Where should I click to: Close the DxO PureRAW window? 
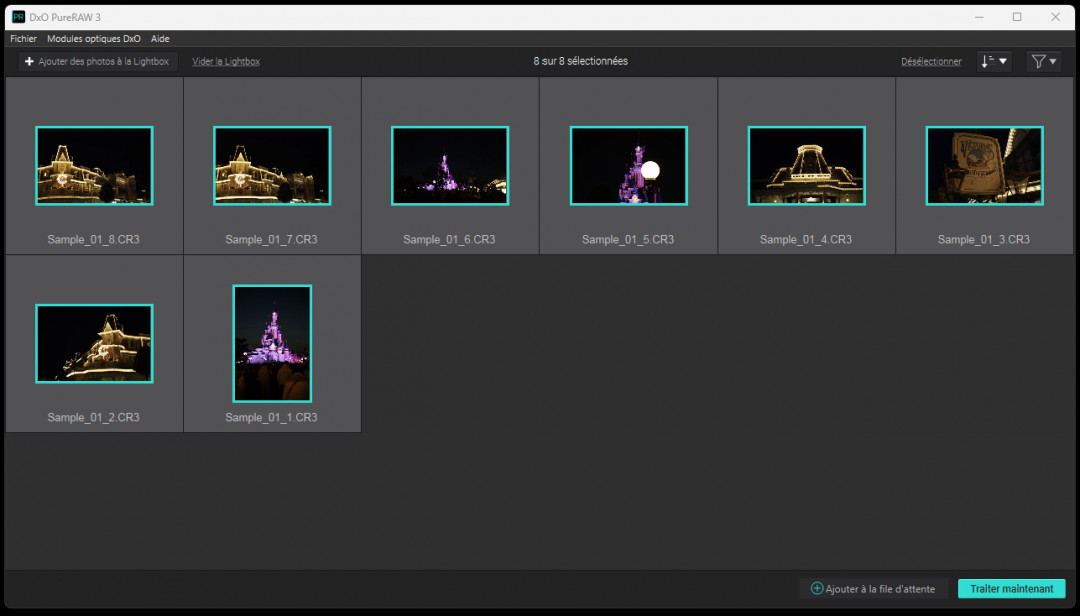tap(1055, 17)
